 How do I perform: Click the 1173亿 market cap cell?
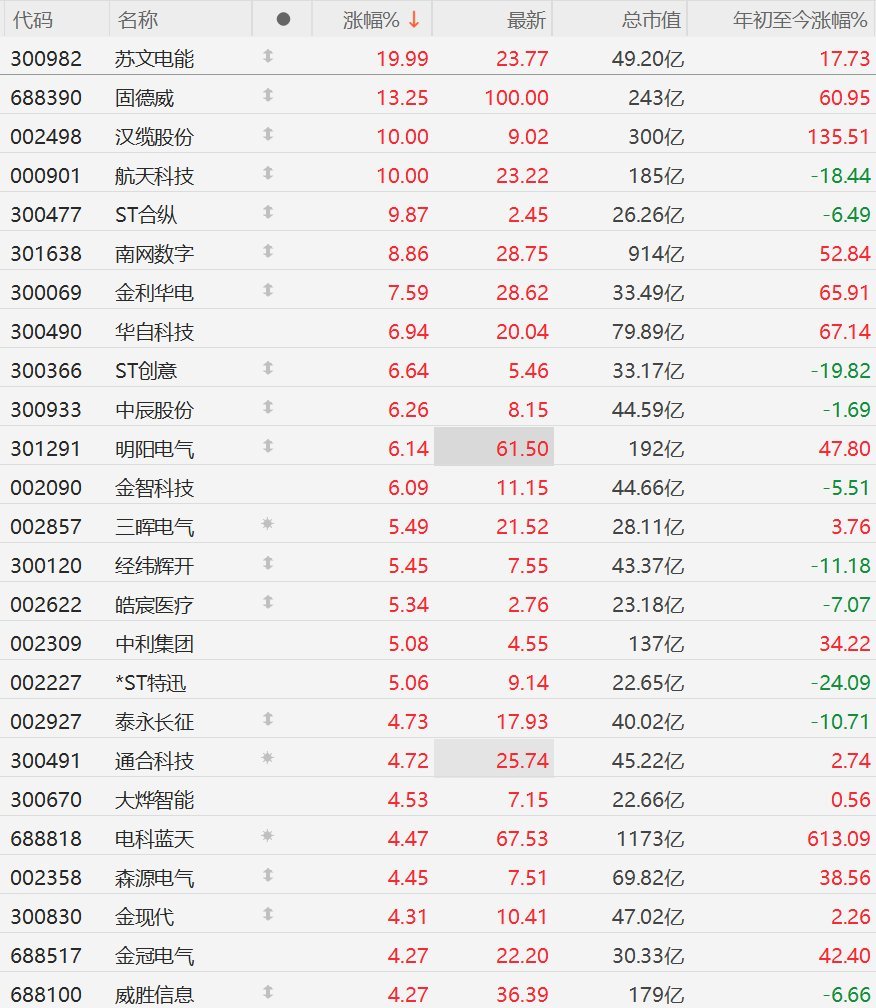[x=650, y=839]
